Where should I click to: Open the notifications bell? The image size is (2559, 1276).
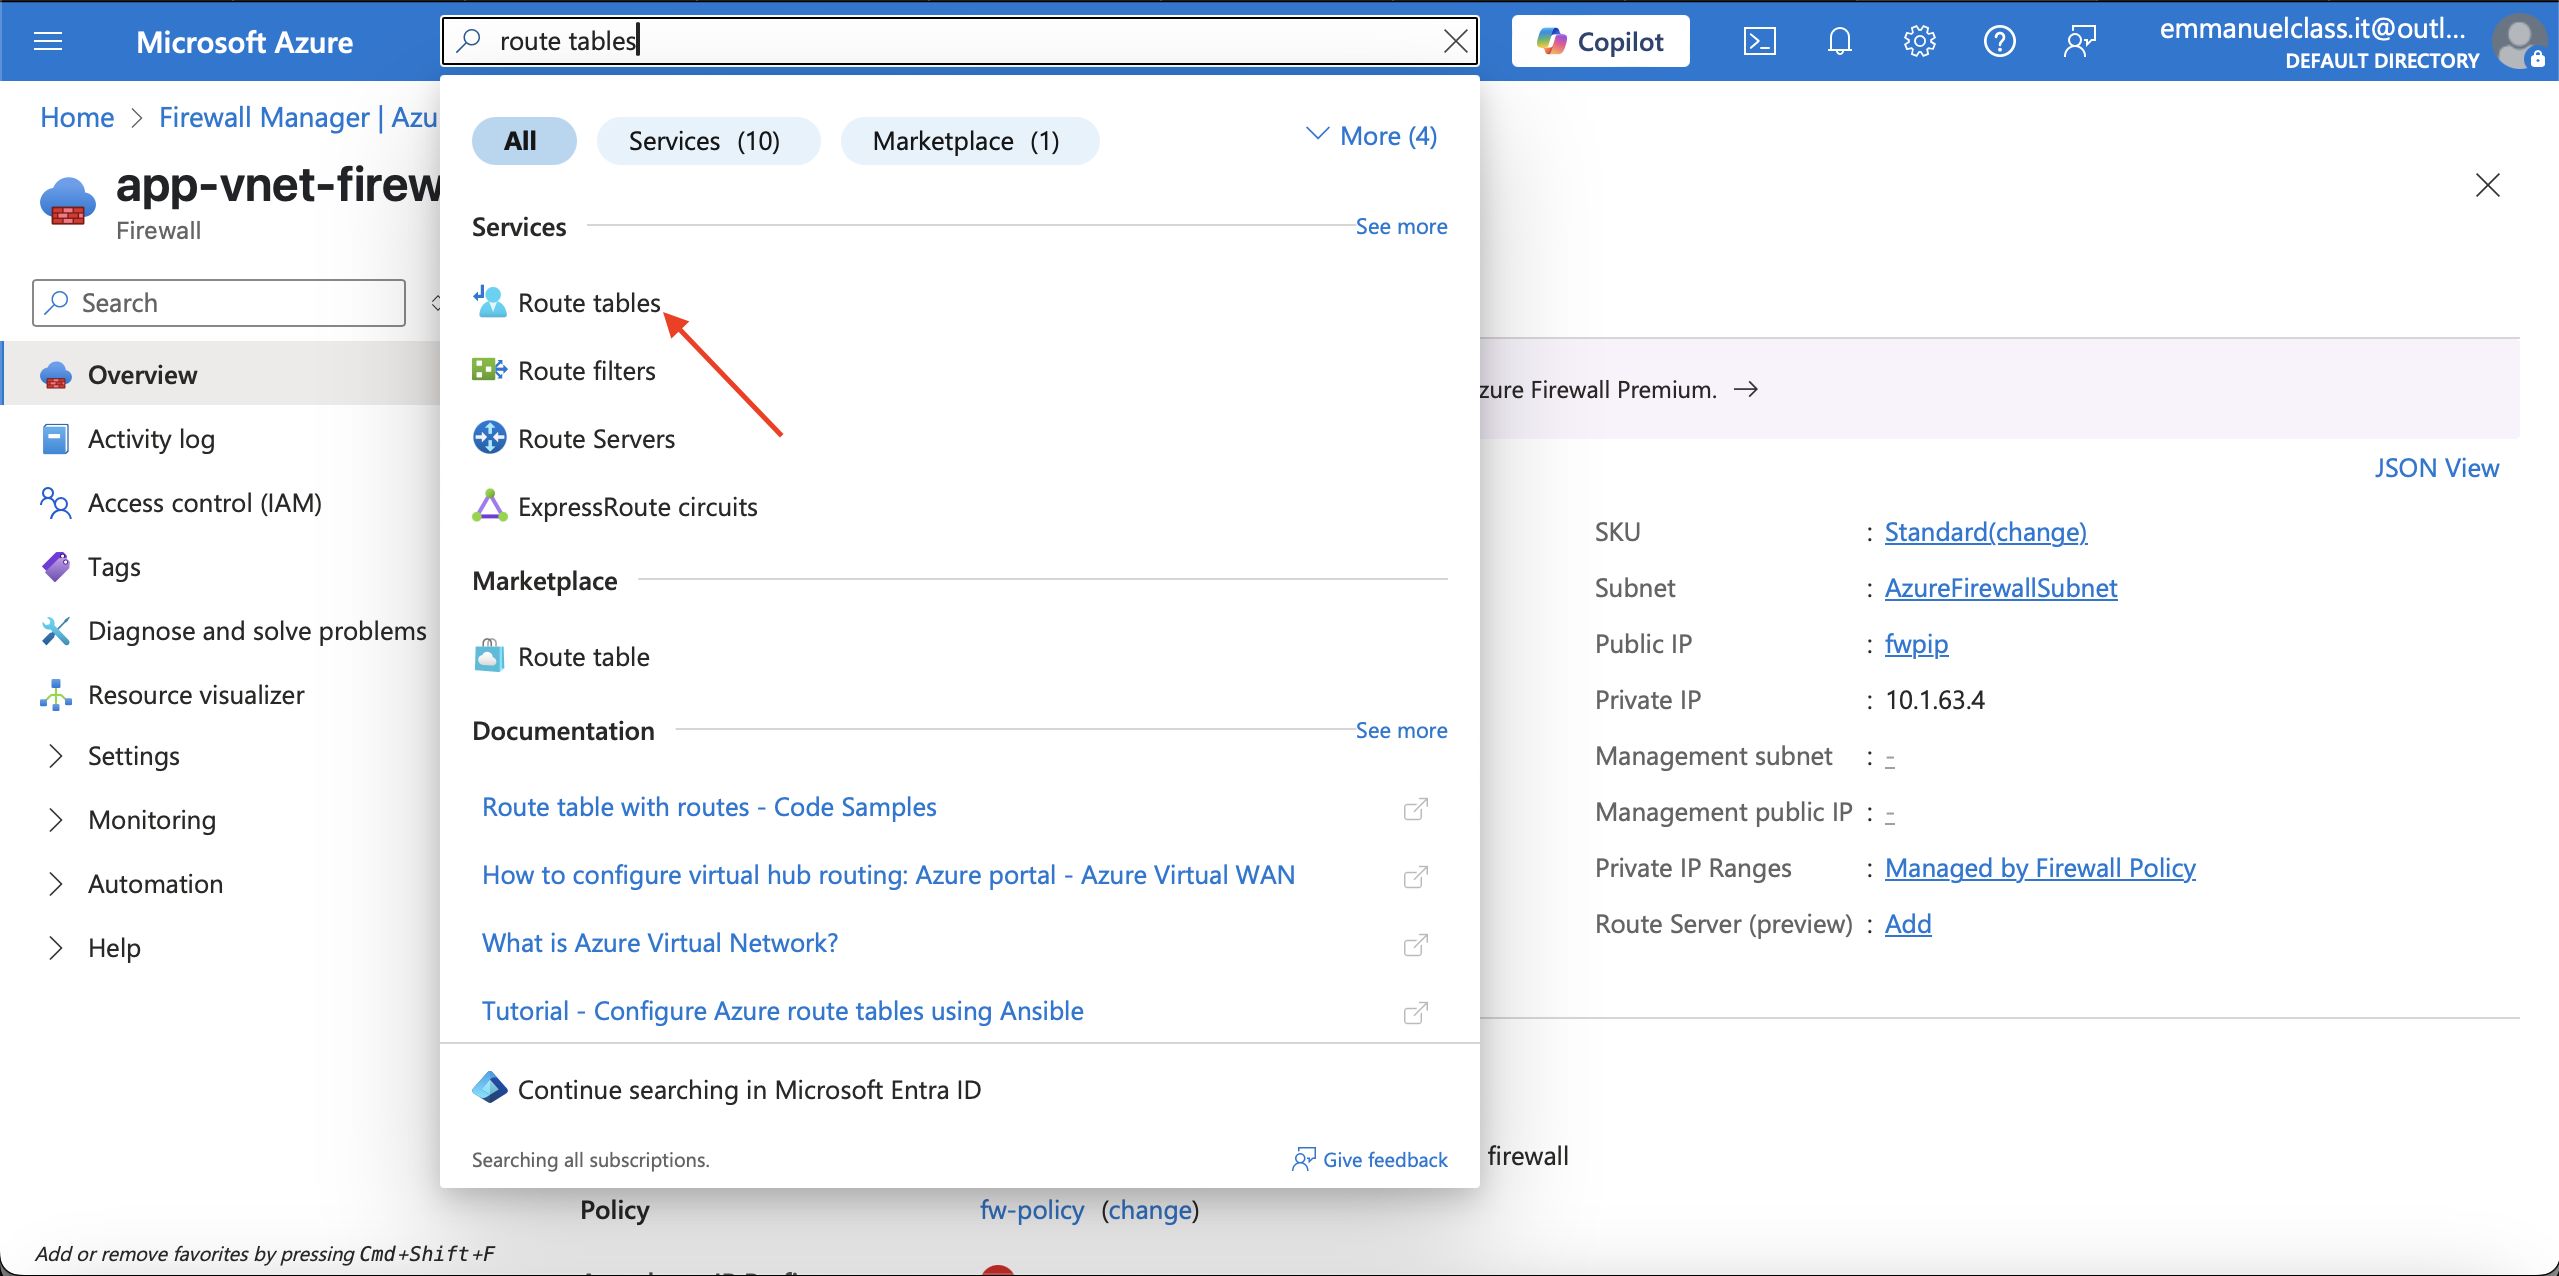[1839, 41]
